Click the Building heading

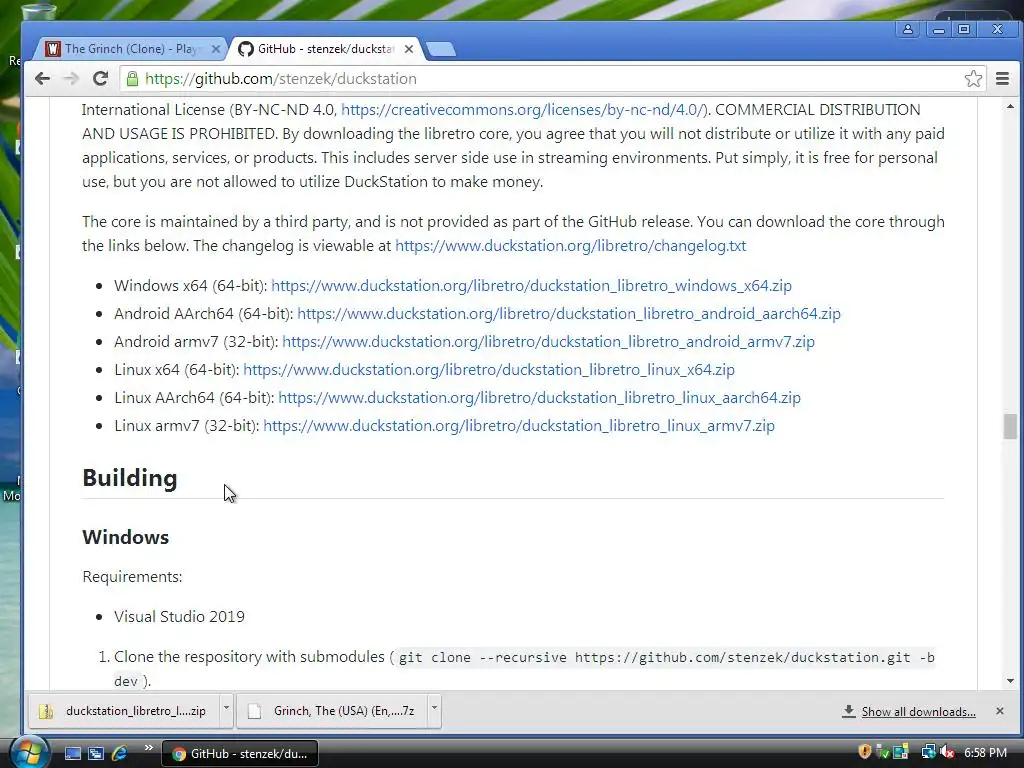129,478
